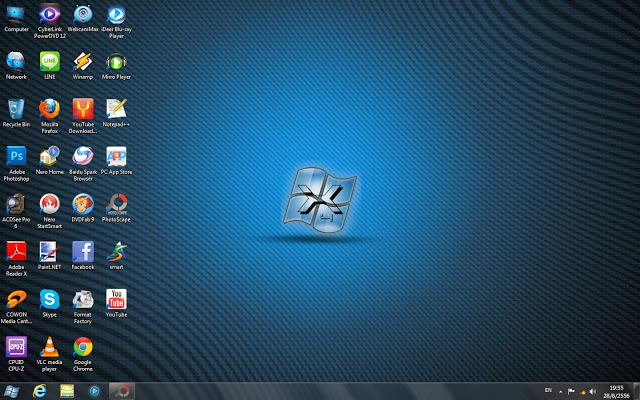Select the PC App Store icon
This screenshot has width=640, height=400.
(x=116, y=161)
